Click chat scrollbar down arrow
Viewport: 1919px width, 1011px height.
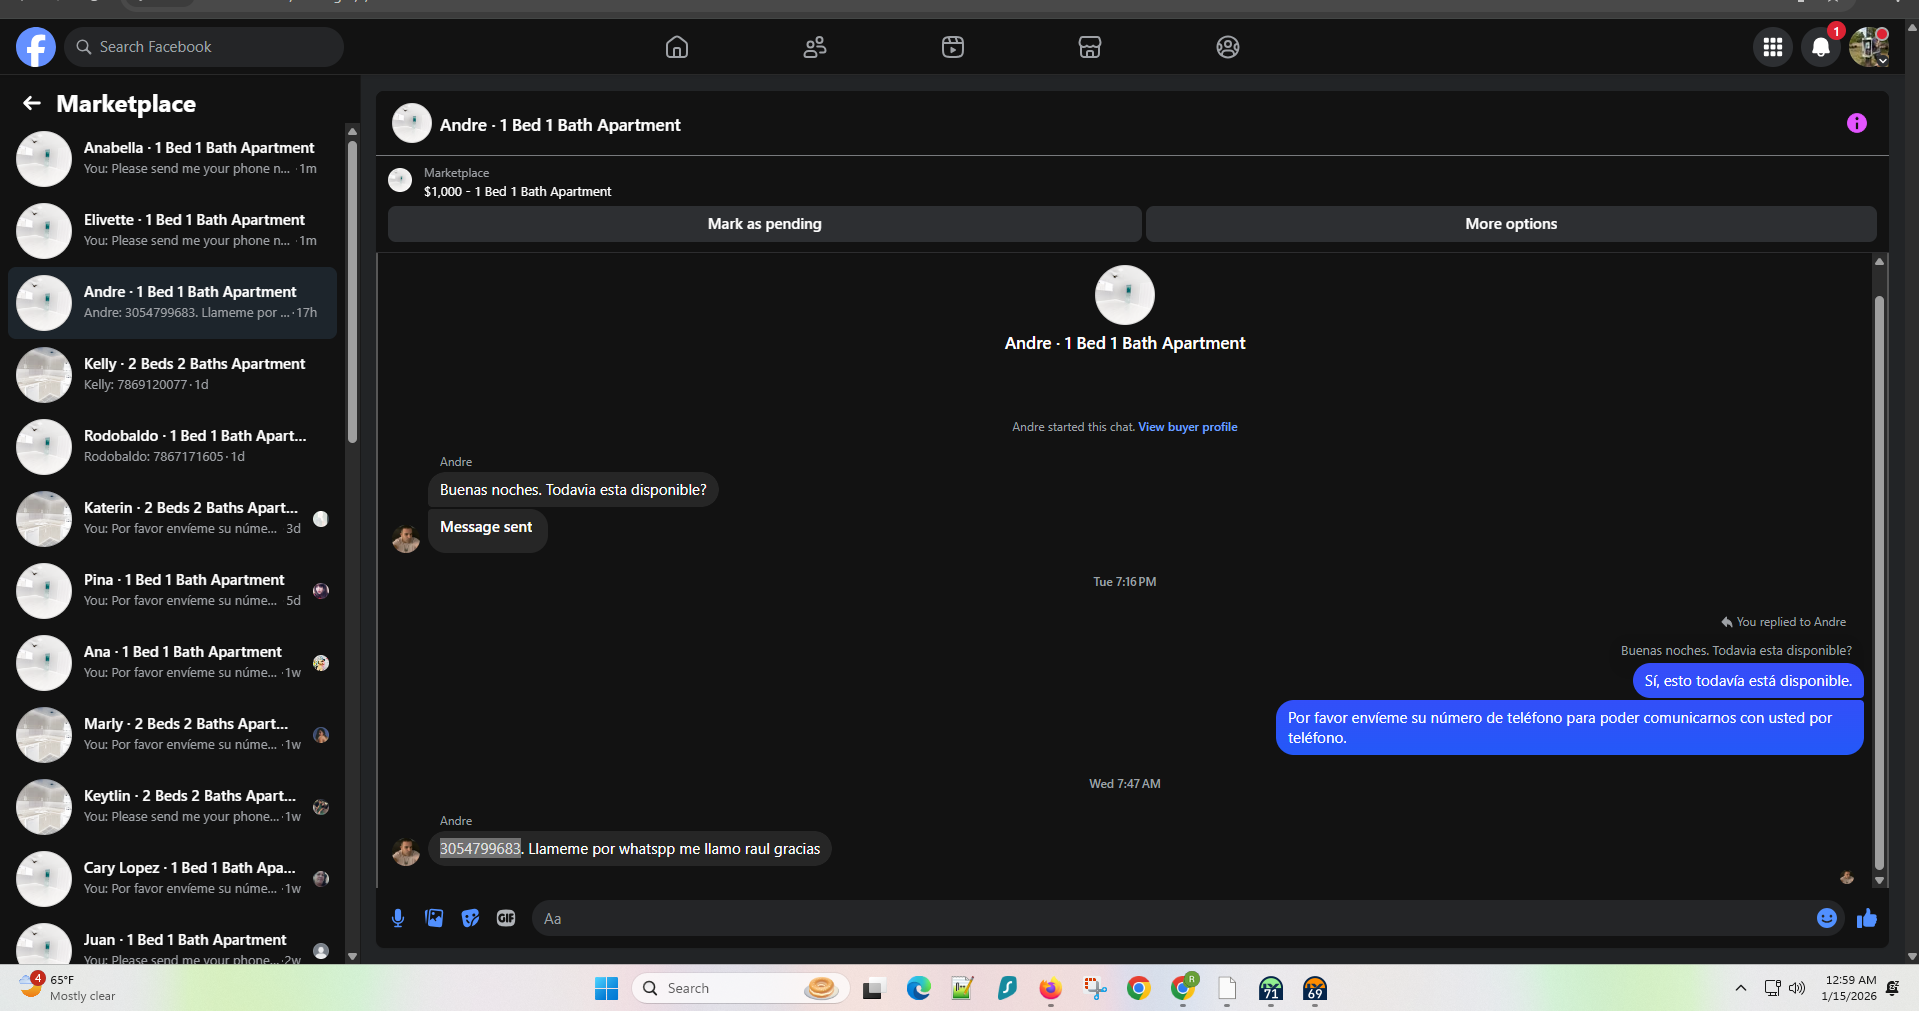coord(1879,881)
